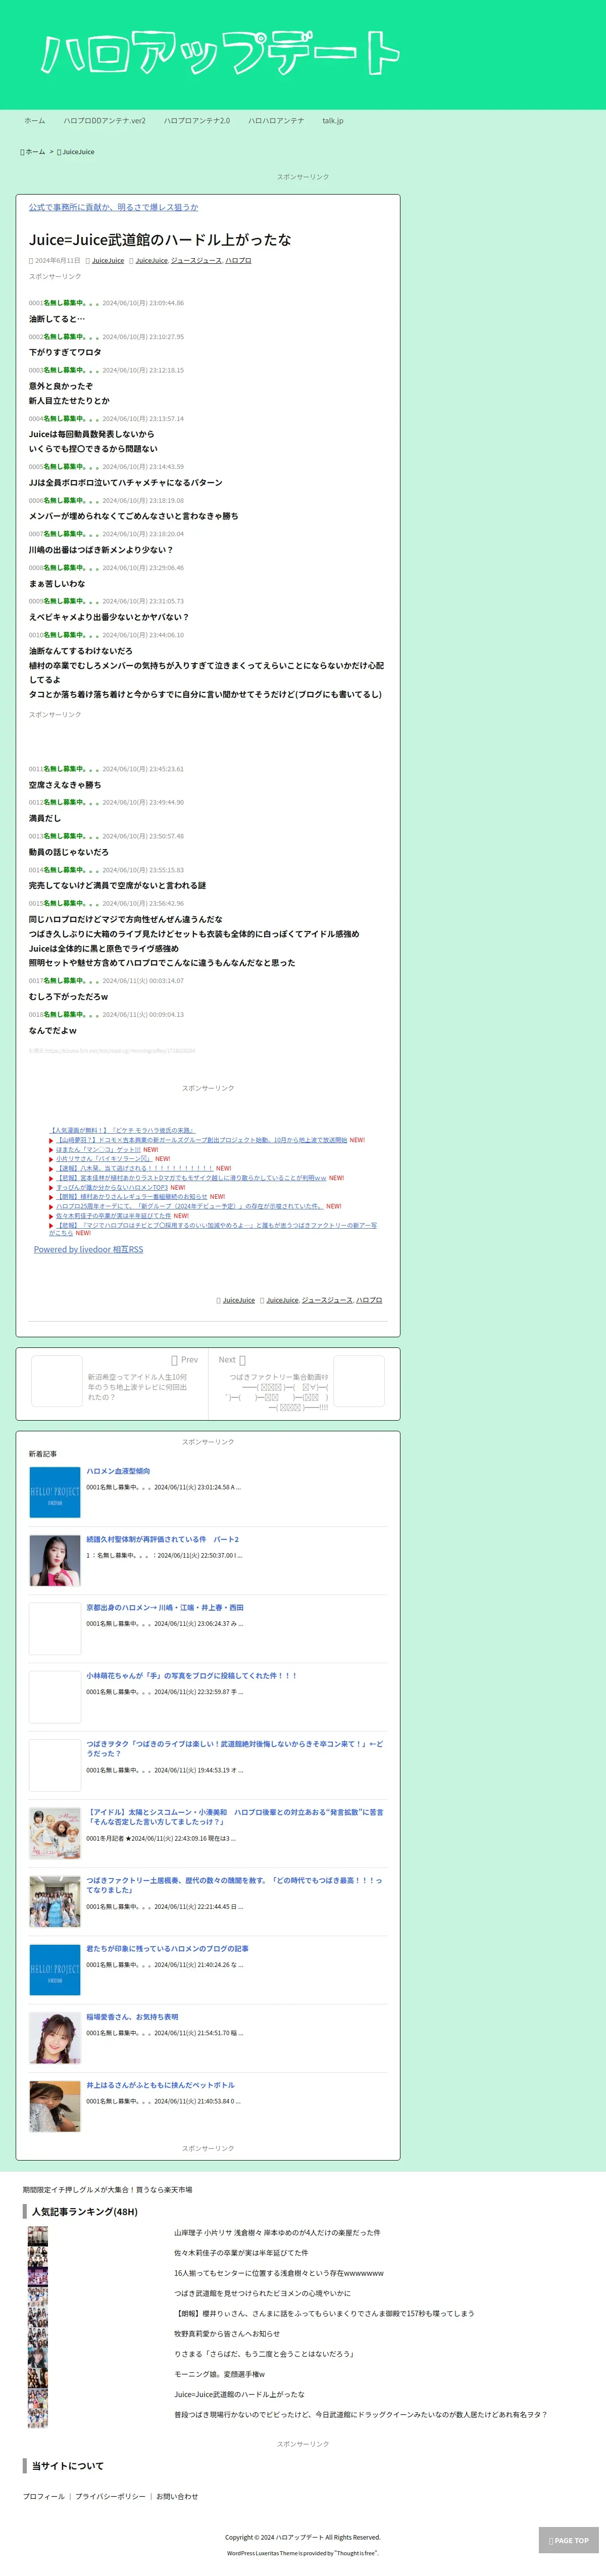Click thumbnail beside 稲場愛香さん、お気持ち表明
Viewport: 606px width, 2576px height.
click(x=55, y=2038)
